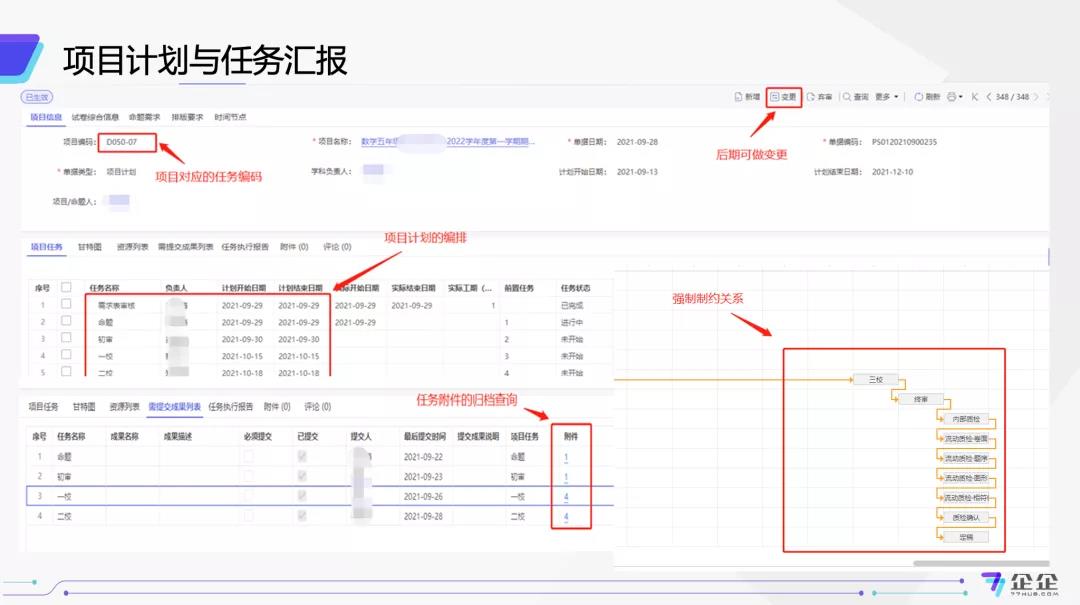Screen dimensions: 1080x605
Task: Open attachment count link for 一校 row
Action: (x=566, y=497)
